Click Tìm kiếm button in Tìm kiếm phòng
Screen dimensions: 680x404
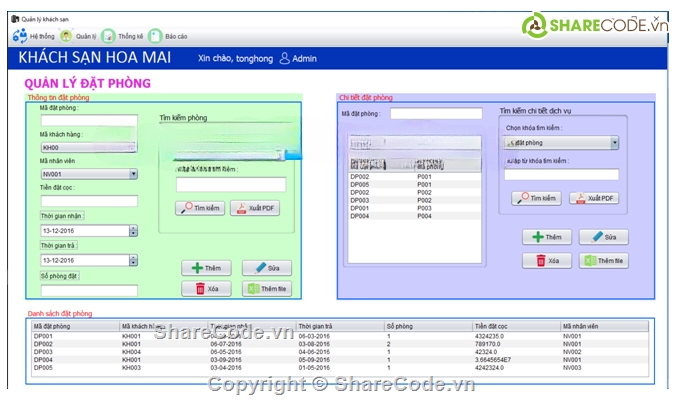200,208
